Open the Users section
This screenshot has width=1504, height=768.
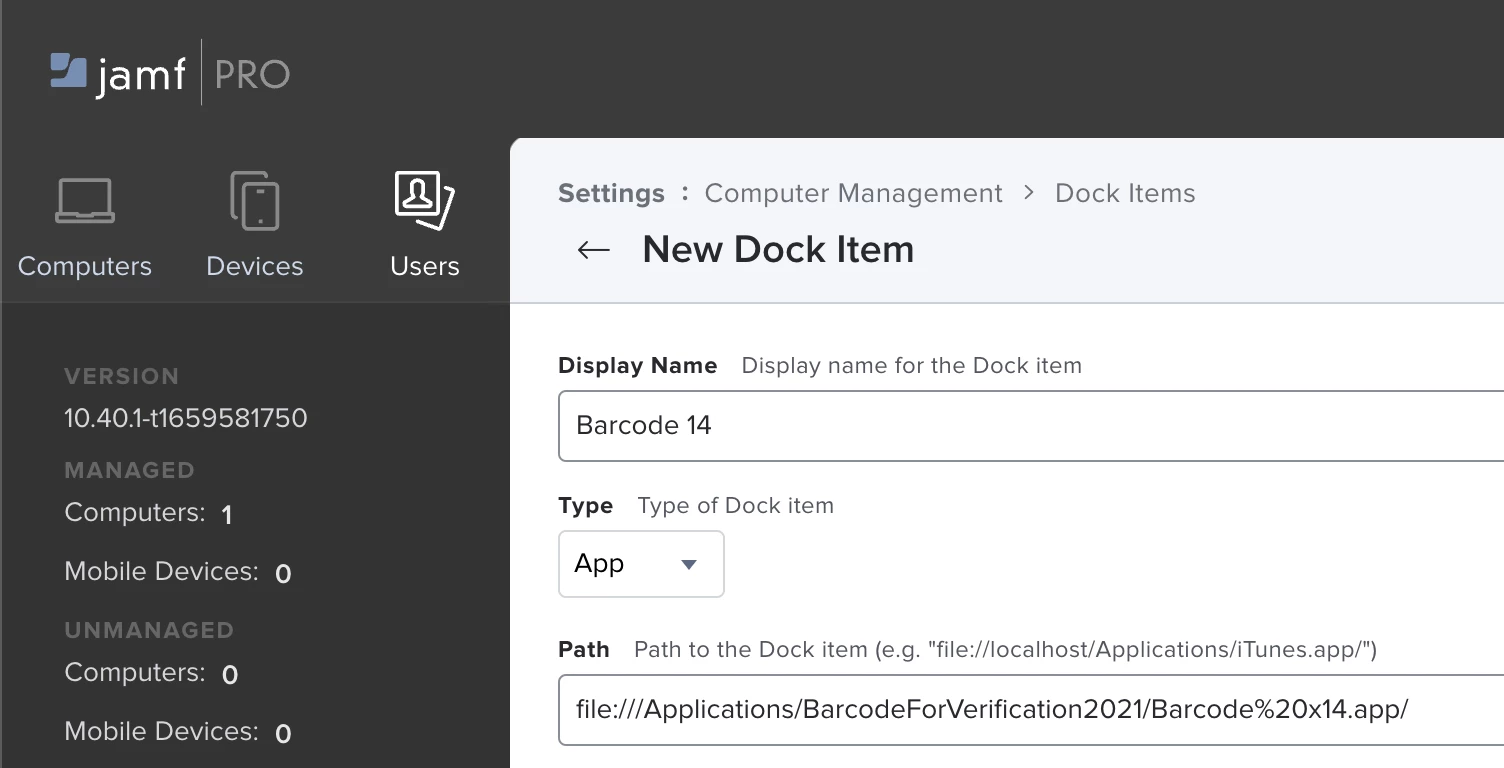tap(425, 226)
